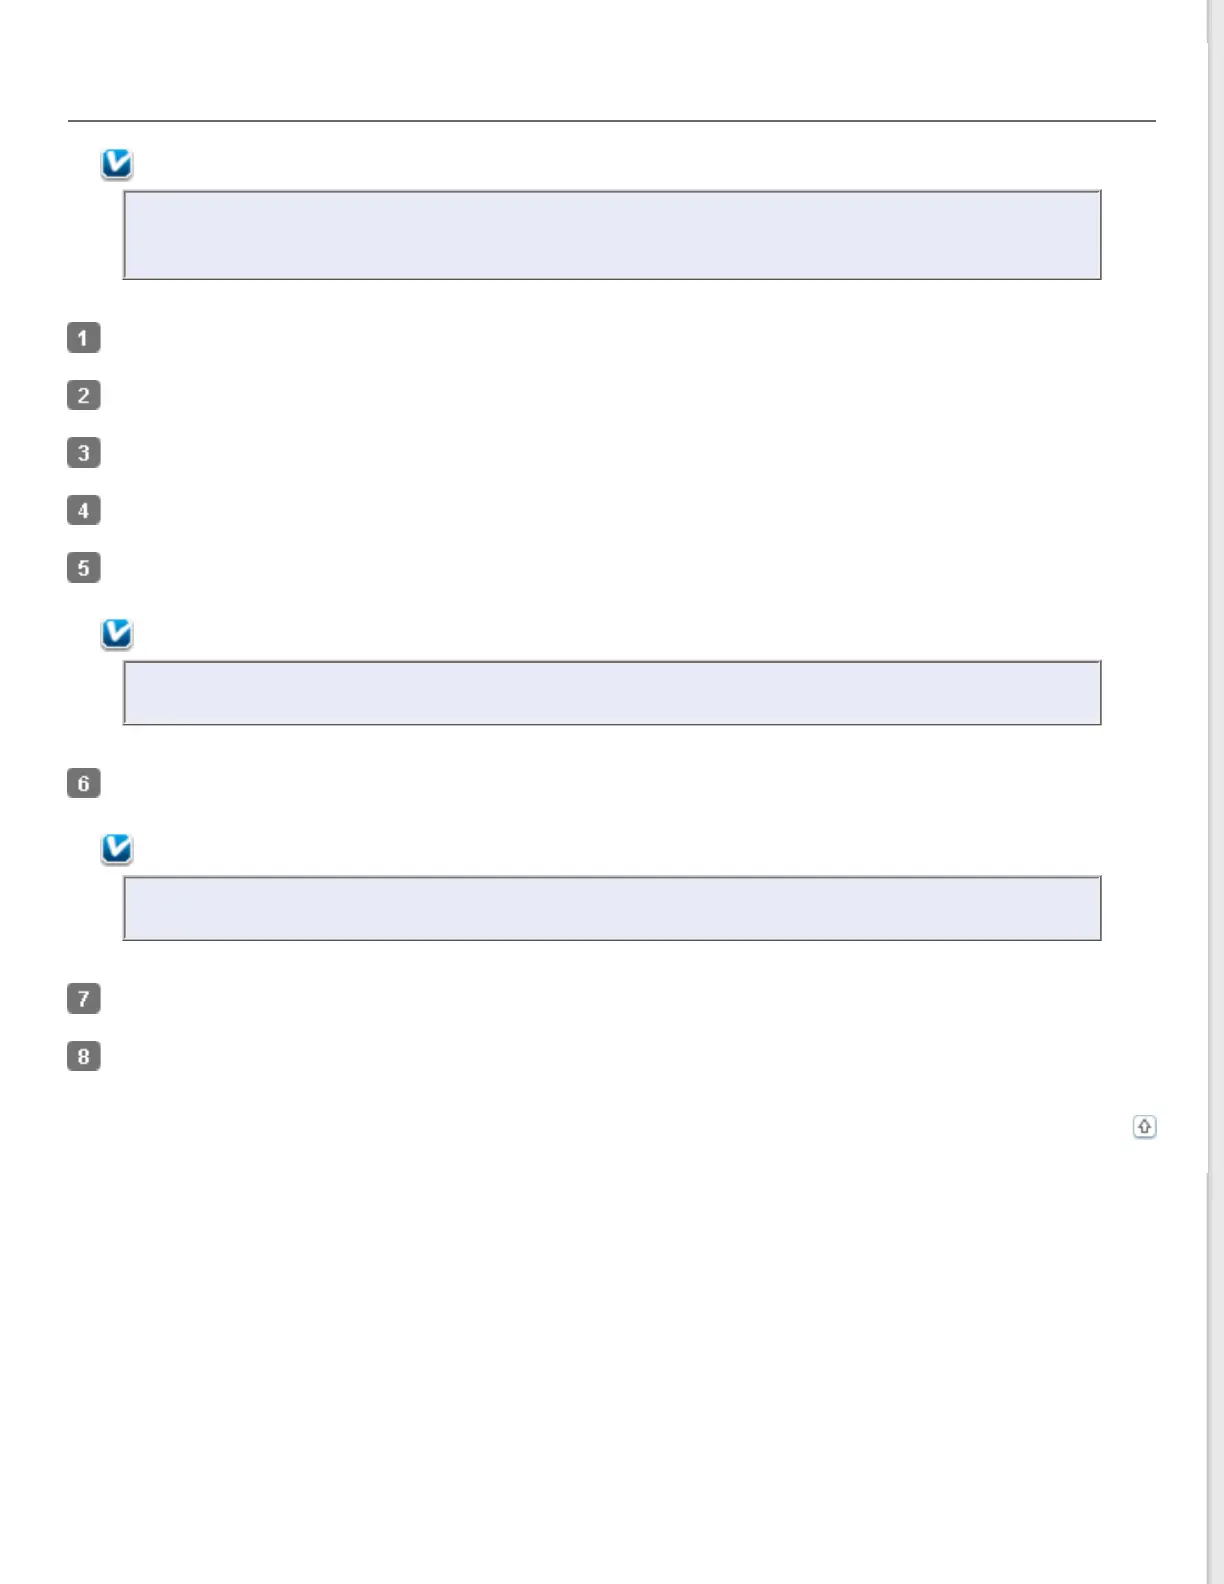Jump to top using the up-arrow icon
Viewport: 1224px width, 1584px height.
pos(1144,1127)
